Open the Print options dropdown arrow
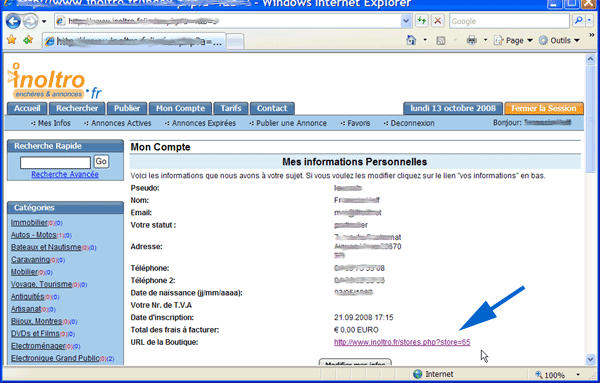This screenshot has width=600, height=383. 485,40
